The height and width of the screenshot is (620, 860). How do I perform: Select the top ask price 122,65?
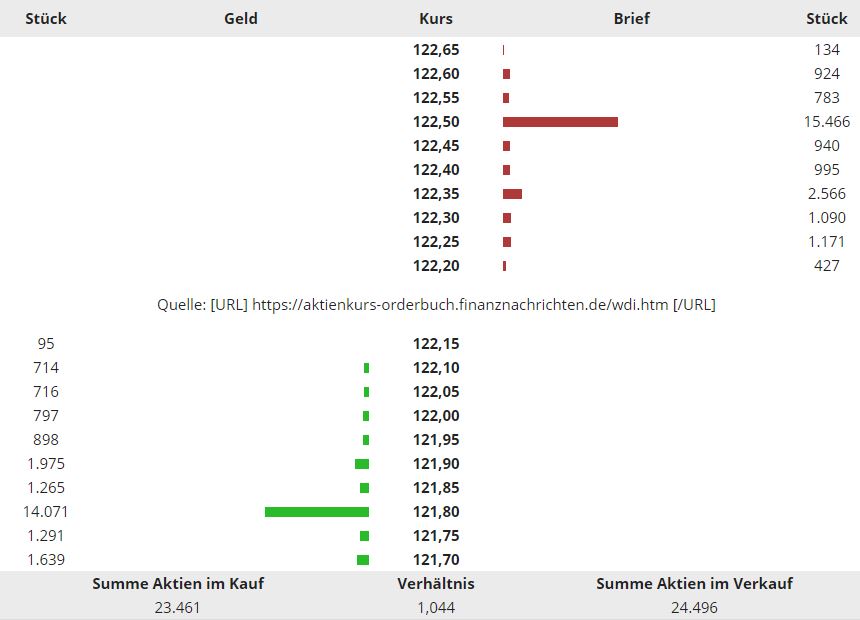[436, 50]
